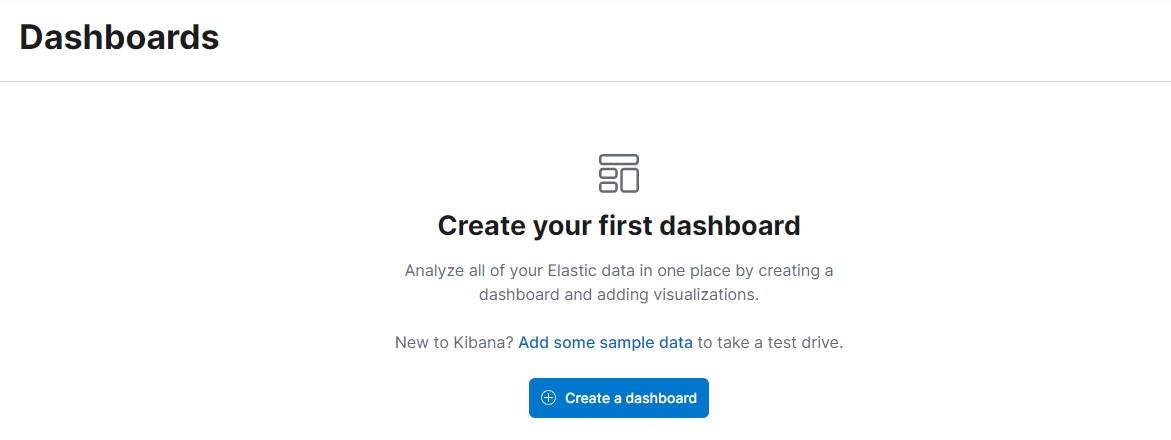Click the horizontal divider below Dashboards header
This screenshot has width=1171, height=440.
pos(586,81)
